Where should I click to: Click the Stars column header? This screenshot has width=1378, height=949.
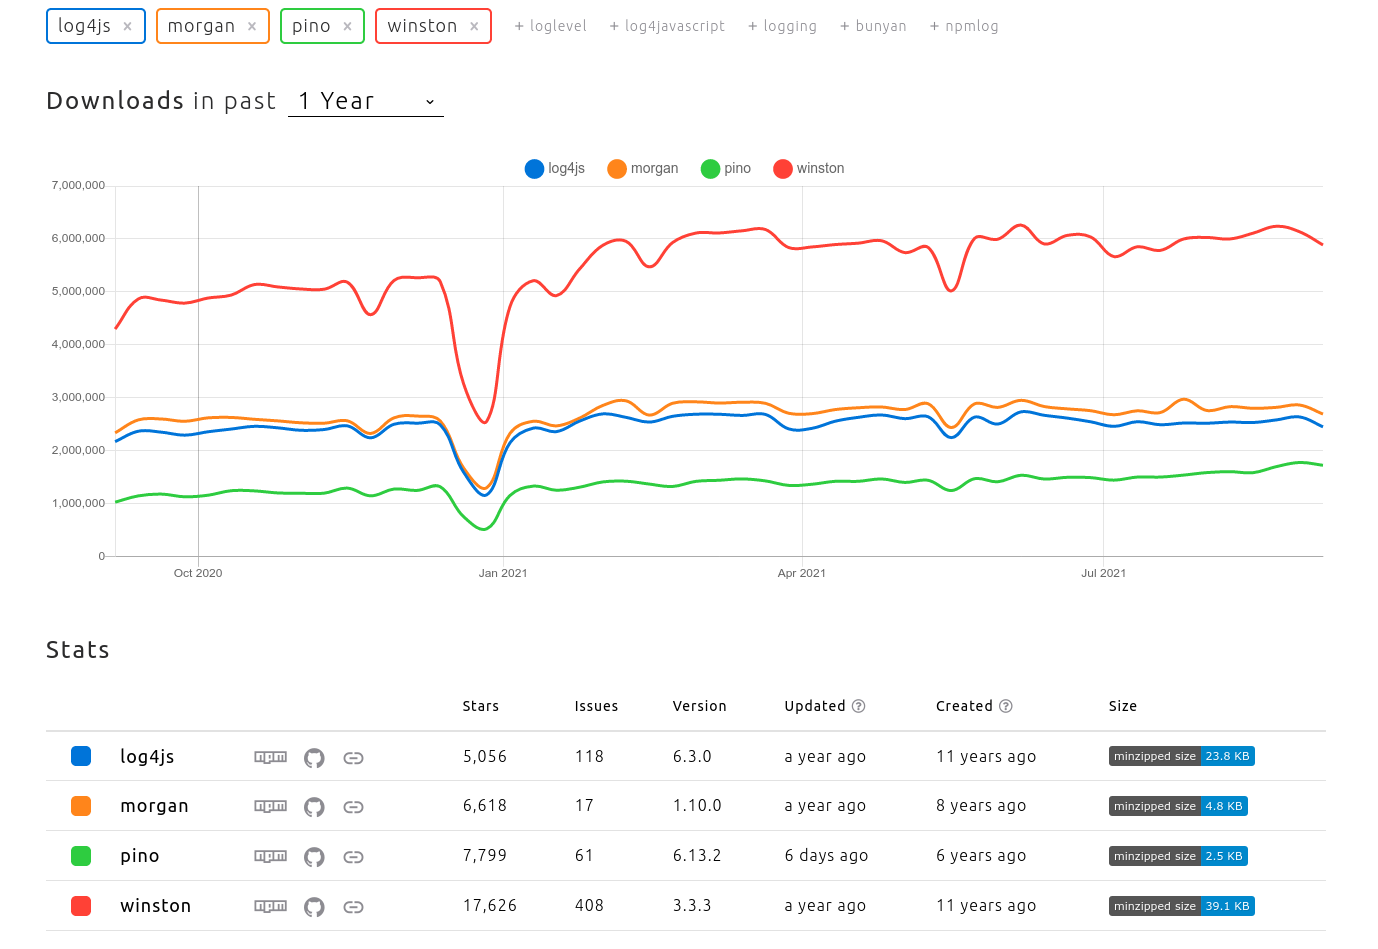tap(481, 706)
